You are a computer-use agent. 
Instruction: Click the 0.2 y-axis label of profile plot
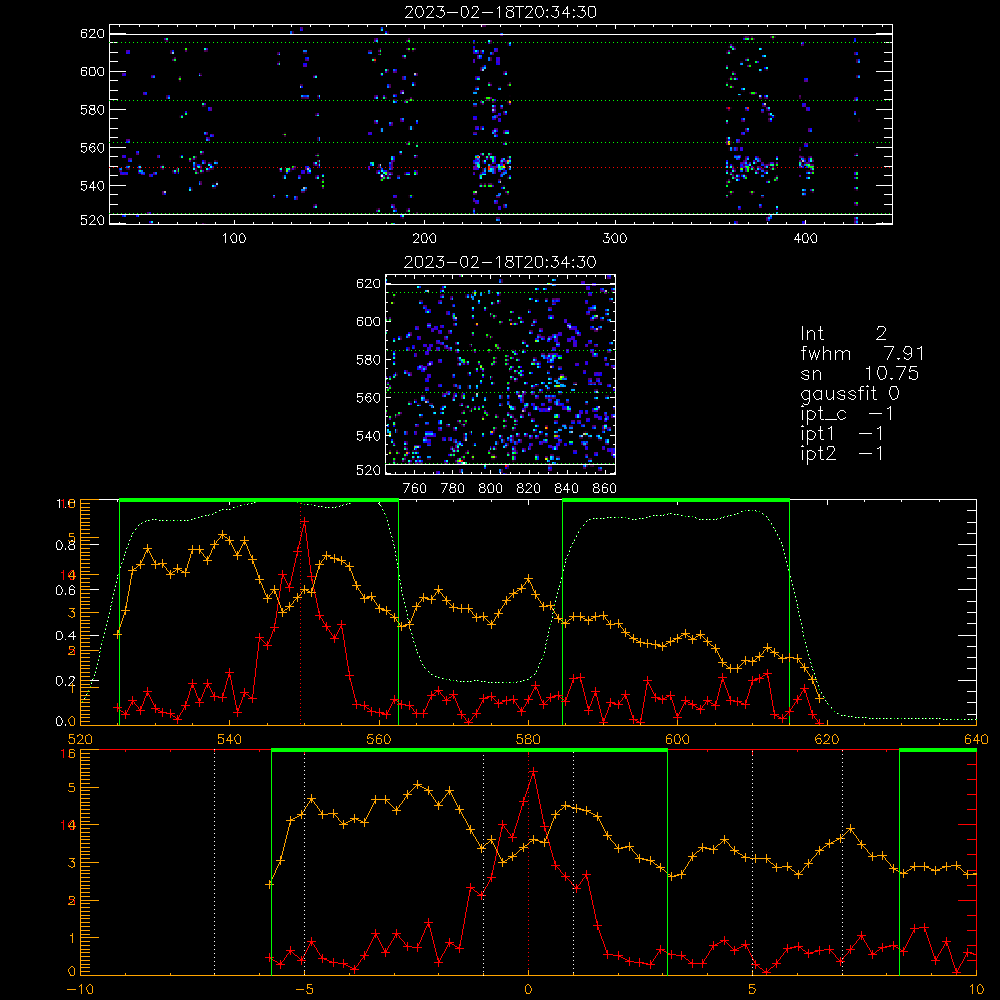tap(66, 681)
